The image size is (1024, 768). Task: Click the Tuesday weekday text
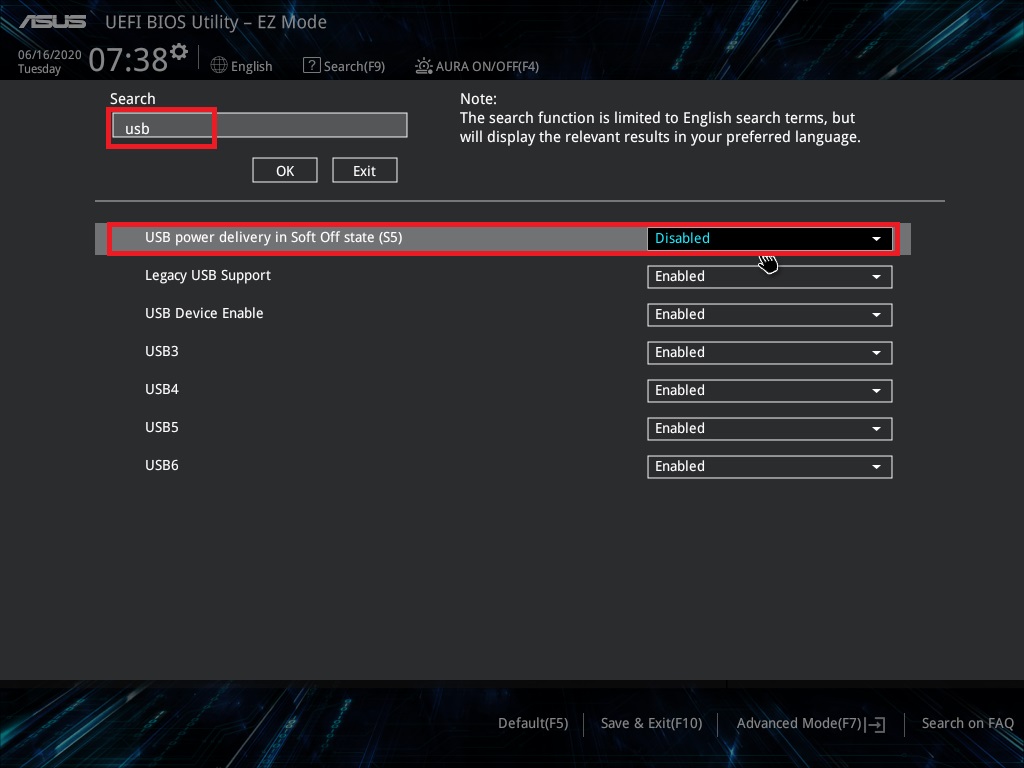coord(39,69)
